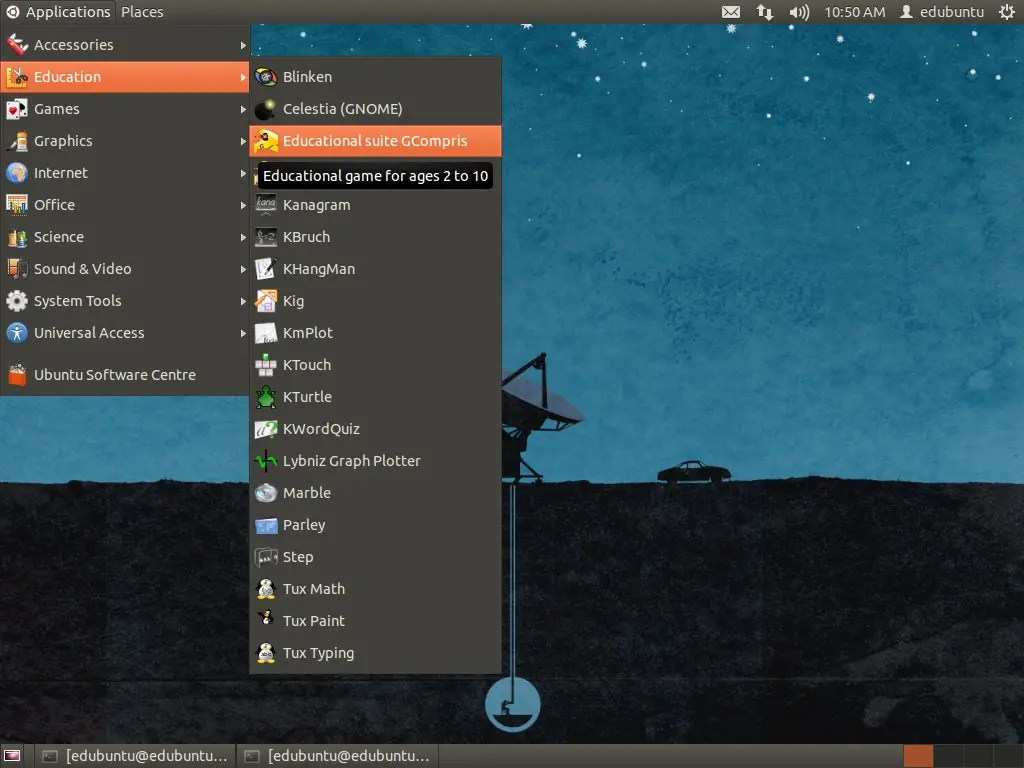The image size is (1024, 768).
Task: Click the Education submenu arrow
Action: coord(243,77)
